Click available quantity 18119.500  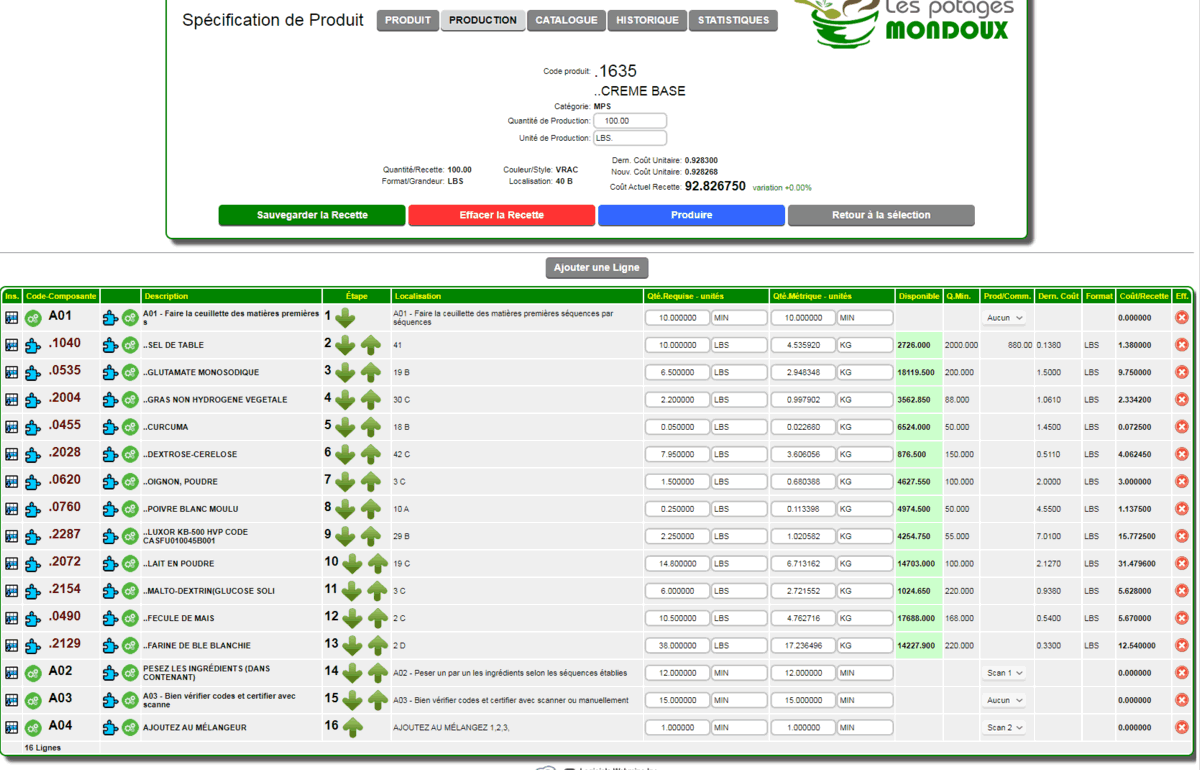coord(917,372)
